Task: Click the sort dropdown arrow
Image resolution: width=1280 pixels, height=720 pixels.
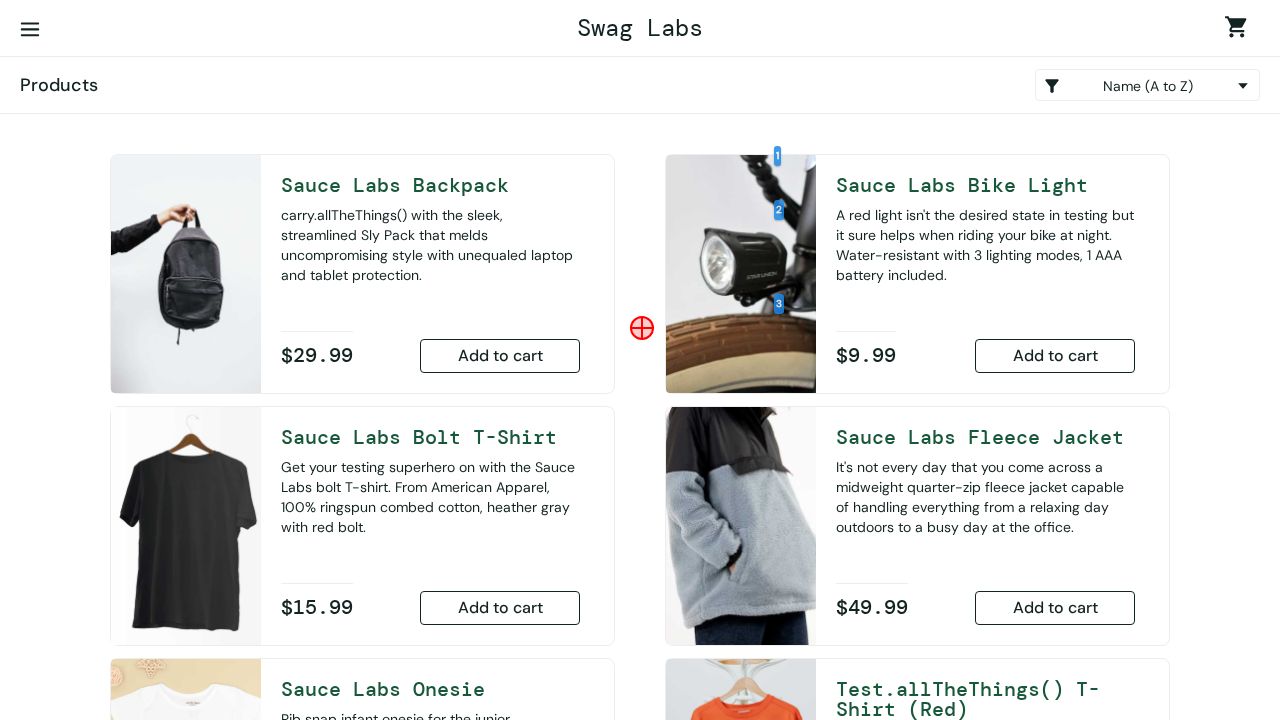Action: pos(1243,86)
